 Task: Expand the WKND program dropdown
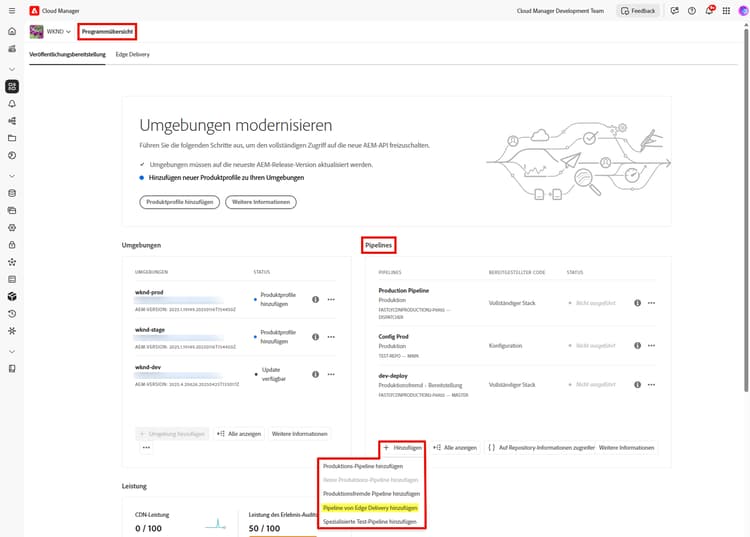[x=58, y=32]
